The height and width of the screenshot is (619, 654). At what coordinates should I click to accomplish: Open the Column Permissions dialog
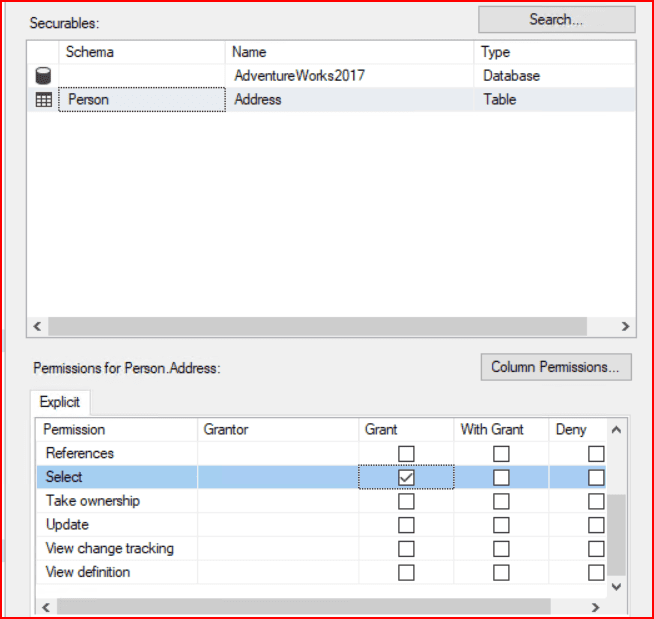tap(556, 367)
